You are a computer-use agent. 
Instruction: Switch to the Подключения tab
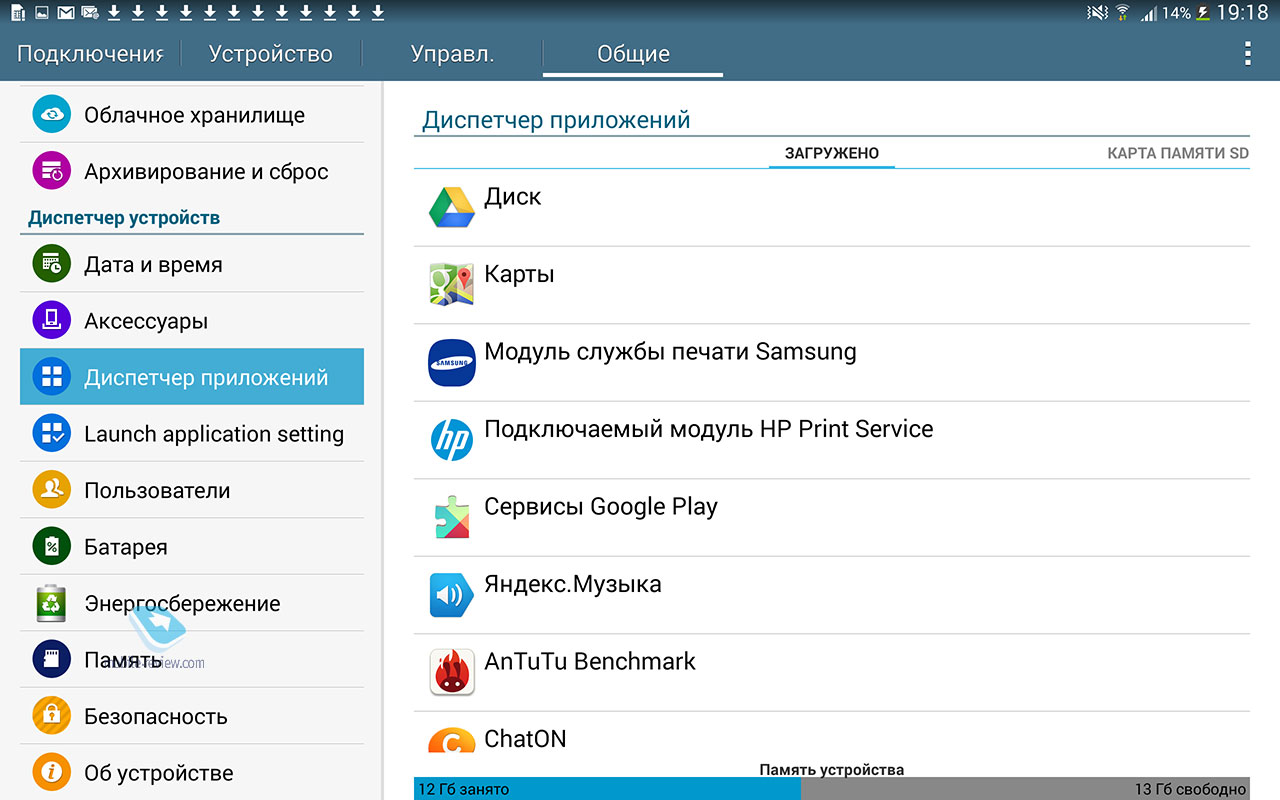click(x=90, y=54)
